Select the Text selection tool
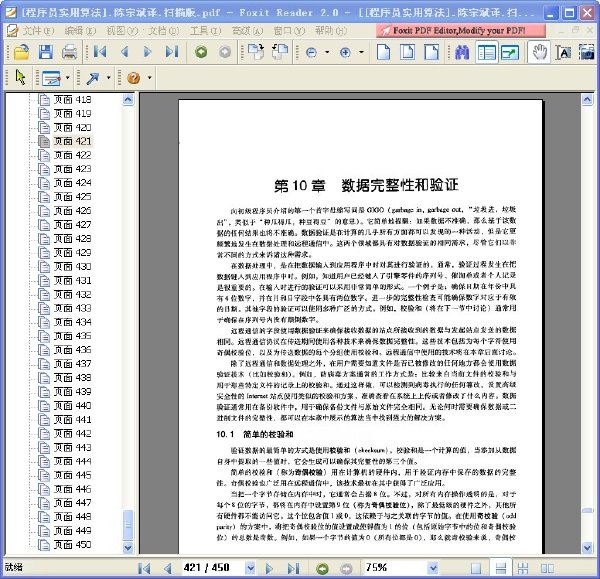The width and height of the screenshot is (600, 579). [563, 52]
